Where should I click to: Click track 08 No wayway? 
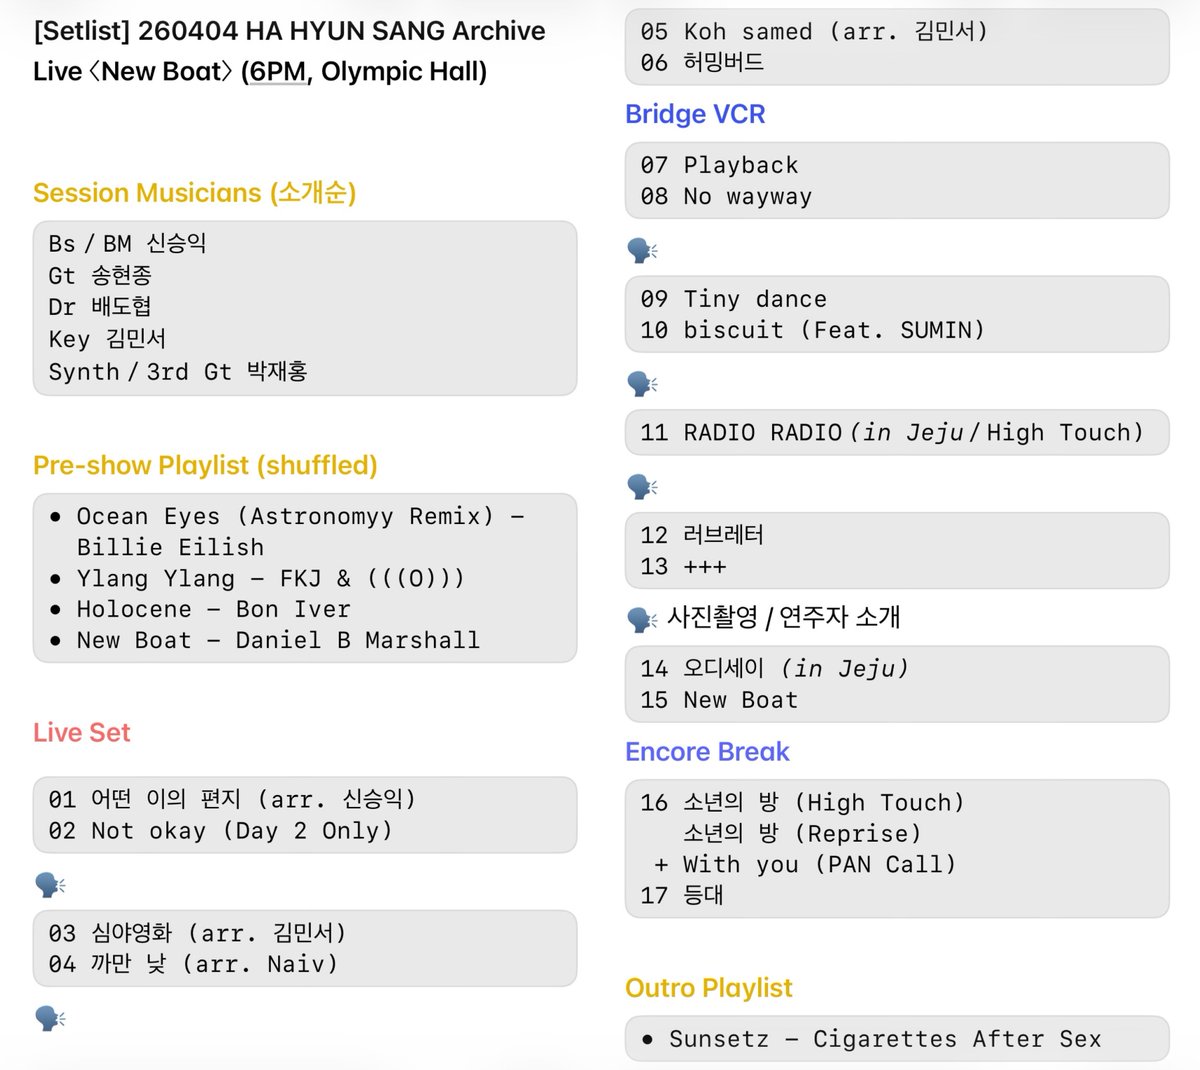click(726, 196)
